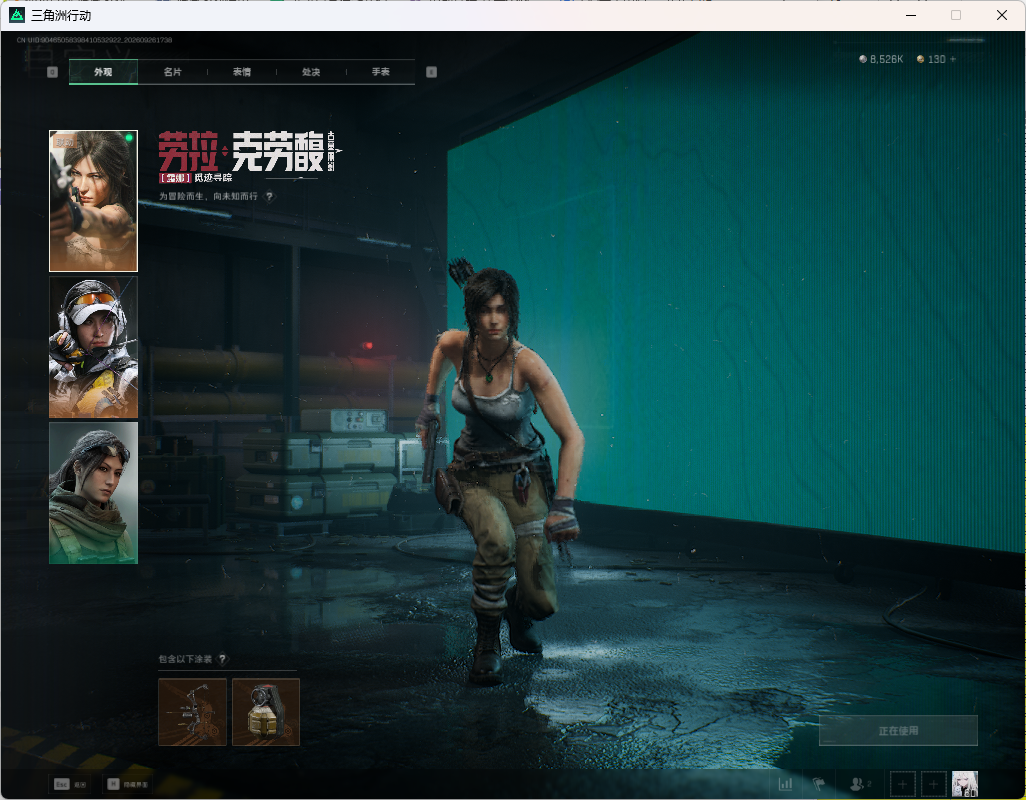Select the 外观 appearance tab
Viewport: 1026px width, 800px height.
pyautogui.click(x=103, y=72)
